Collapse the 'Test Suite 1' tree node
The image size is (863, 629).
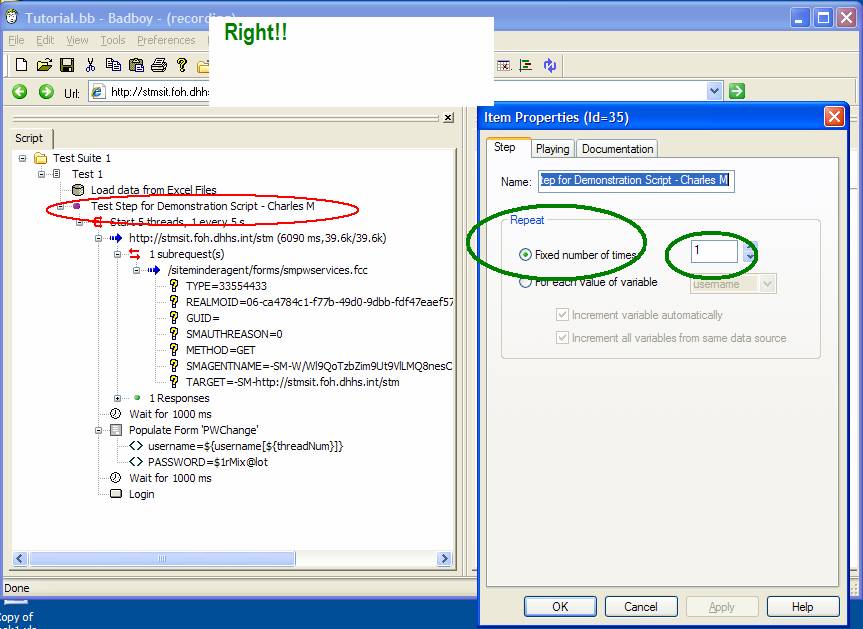coord(22,158)
